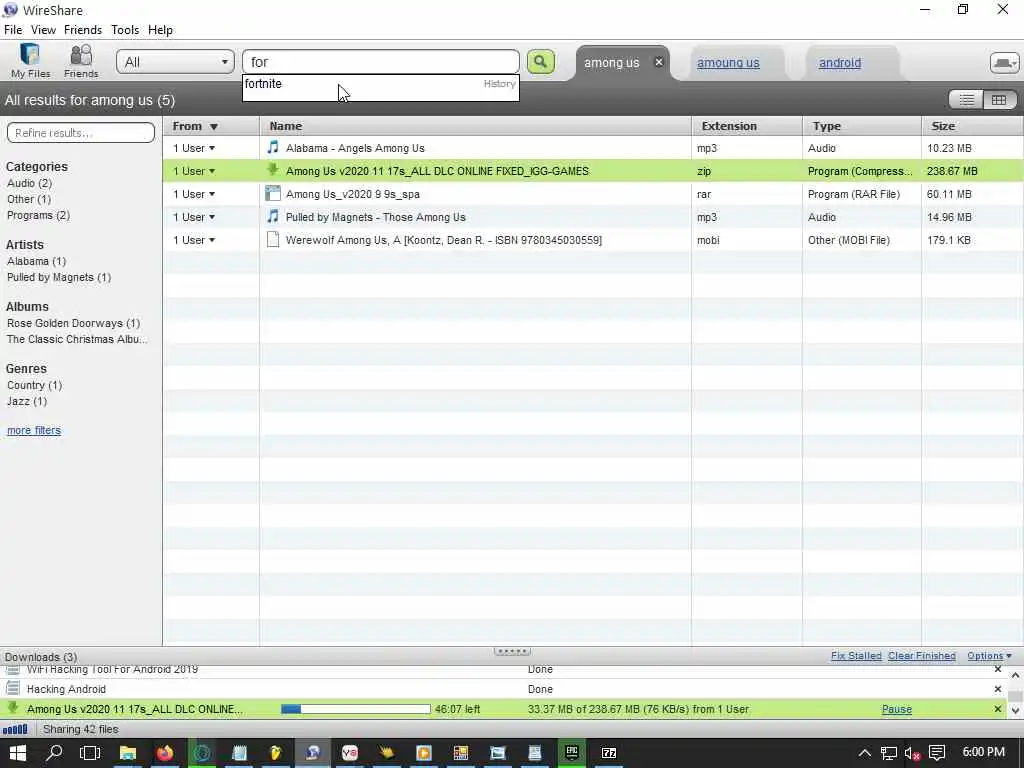Viewport: 1024px width, 768px height.
Task: Open the 7-Zip taskbar icon
Action: [x=609, y=753]
